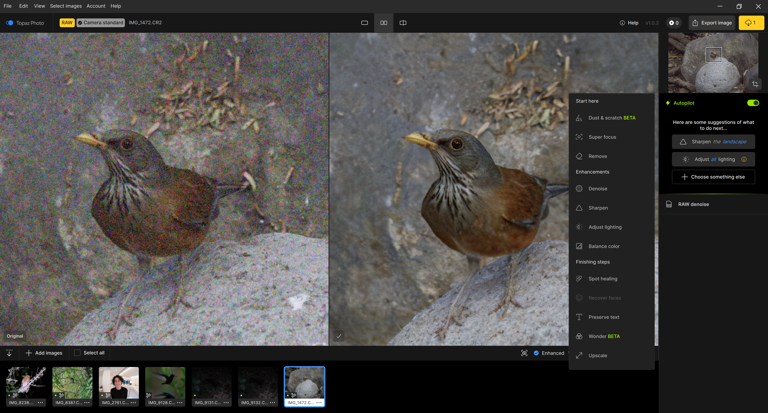768x413 pixels.
Task: Expand Choose something else options
Action: pos(713,177)
